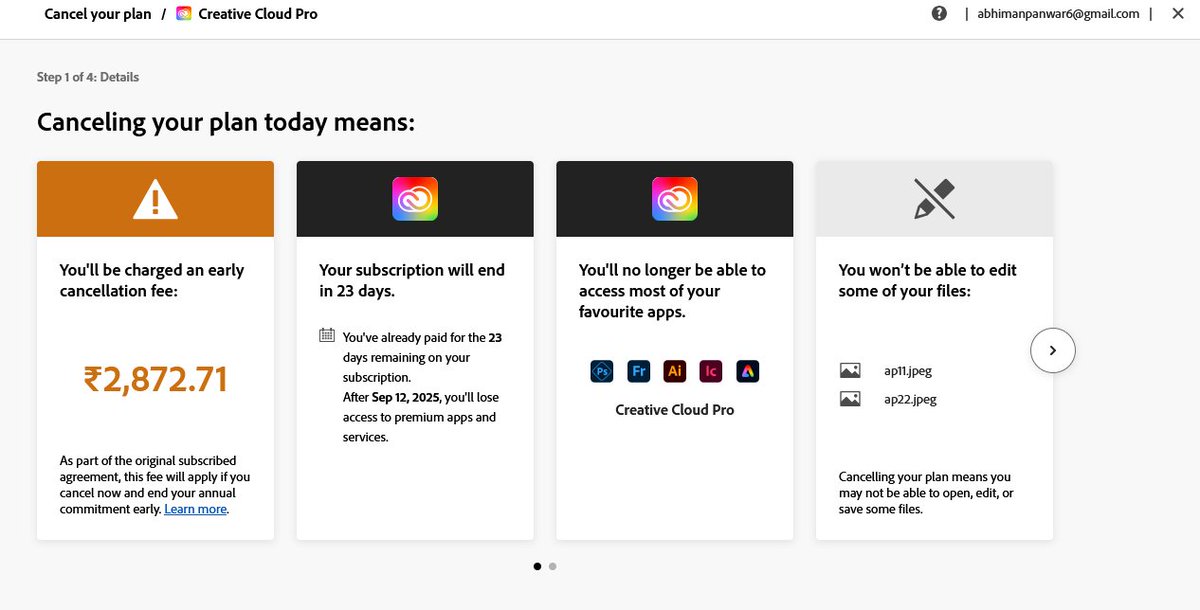Open the Learn more link
1200x610 pixels.
[x=196, y=509]
